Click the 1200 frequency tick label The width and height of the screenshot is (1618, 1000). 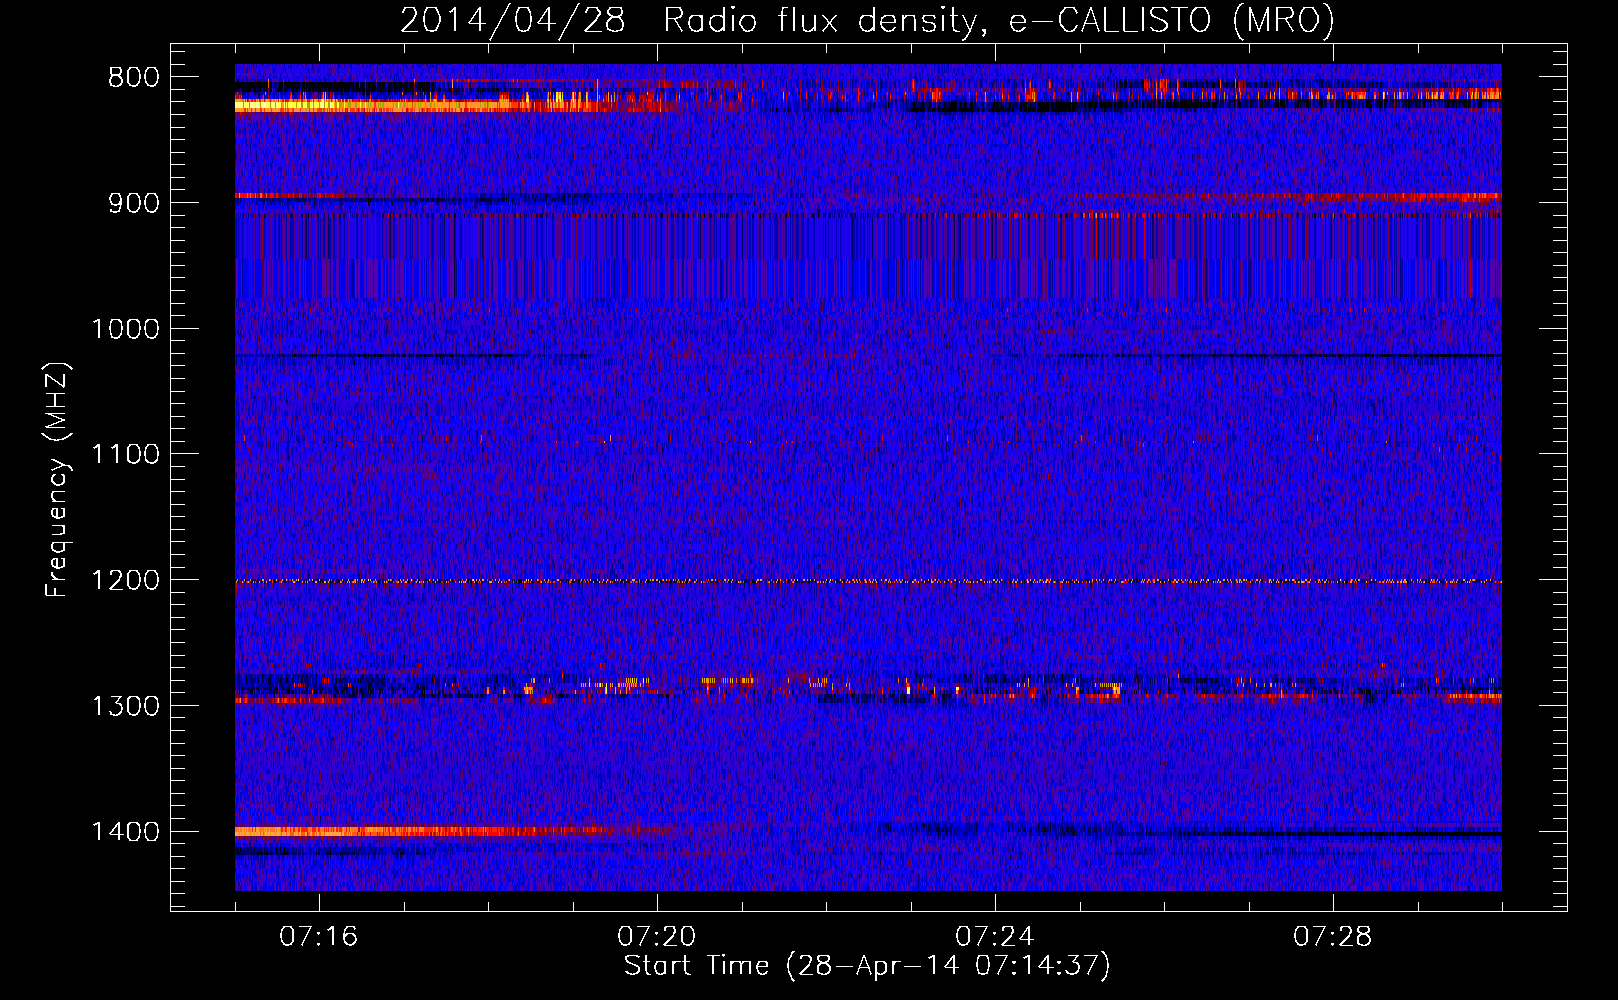click(125, 581)
